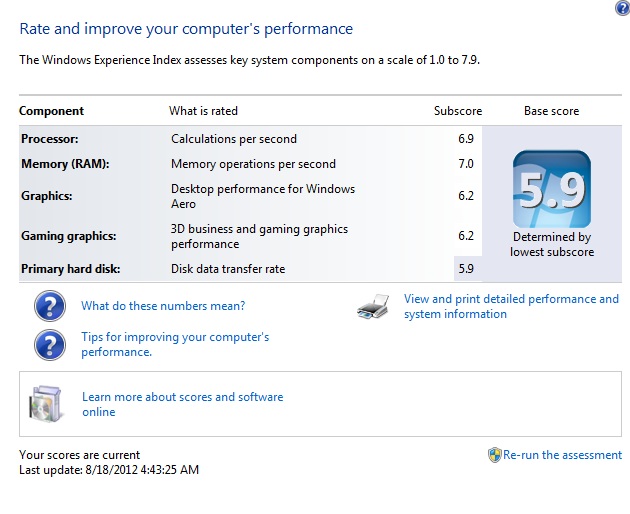Click the Memory subscore 7.0
This screenshot has height=514, width=630.
click(466, 164)
